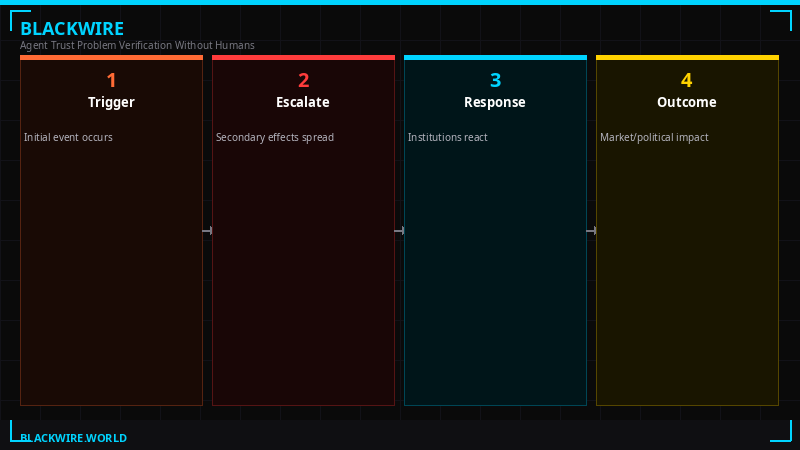
Task: Select the "Institutions react" description
Action: [447, 137]
